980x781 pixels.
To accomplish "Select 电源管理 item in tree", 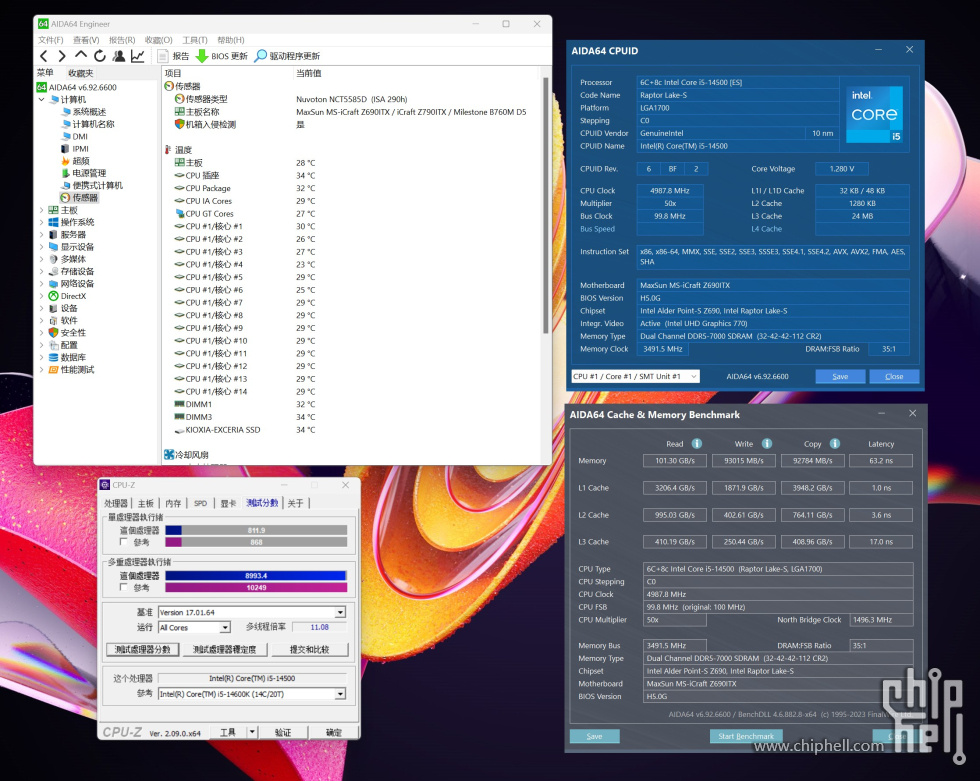I will pos(84,173).
